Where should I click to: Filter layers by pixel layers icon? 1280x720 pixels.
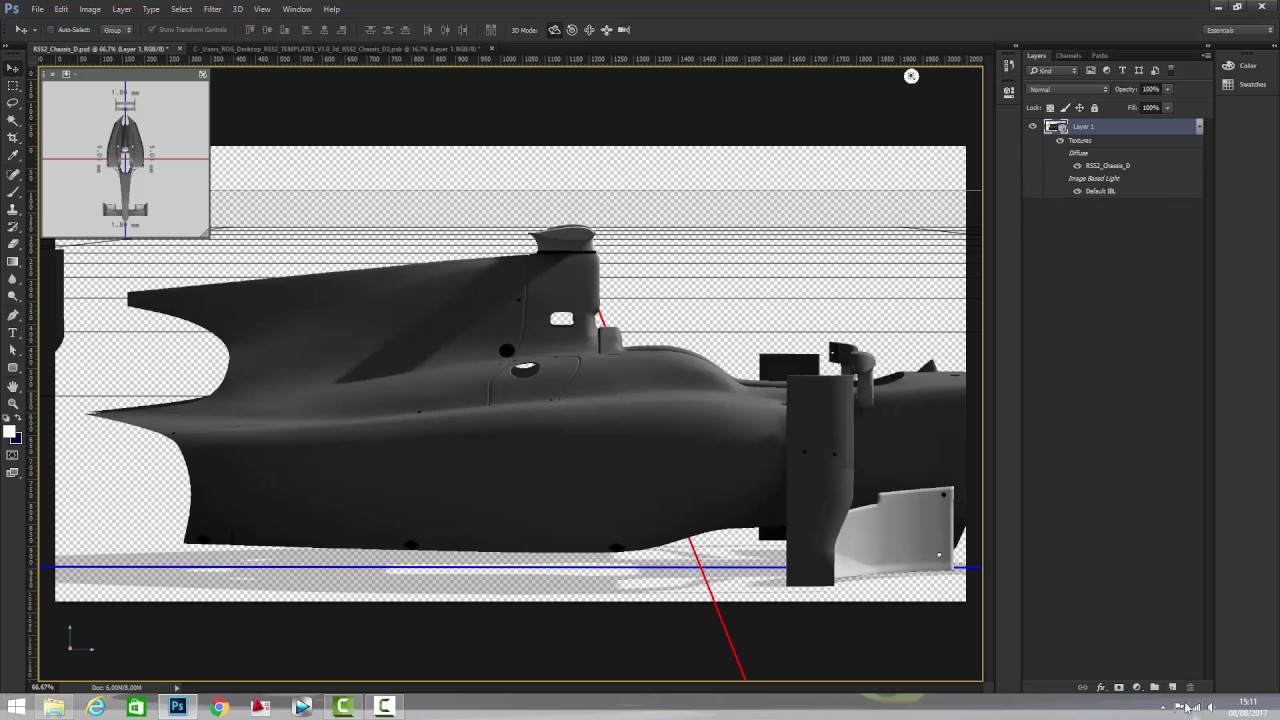tap(1090, 70)
